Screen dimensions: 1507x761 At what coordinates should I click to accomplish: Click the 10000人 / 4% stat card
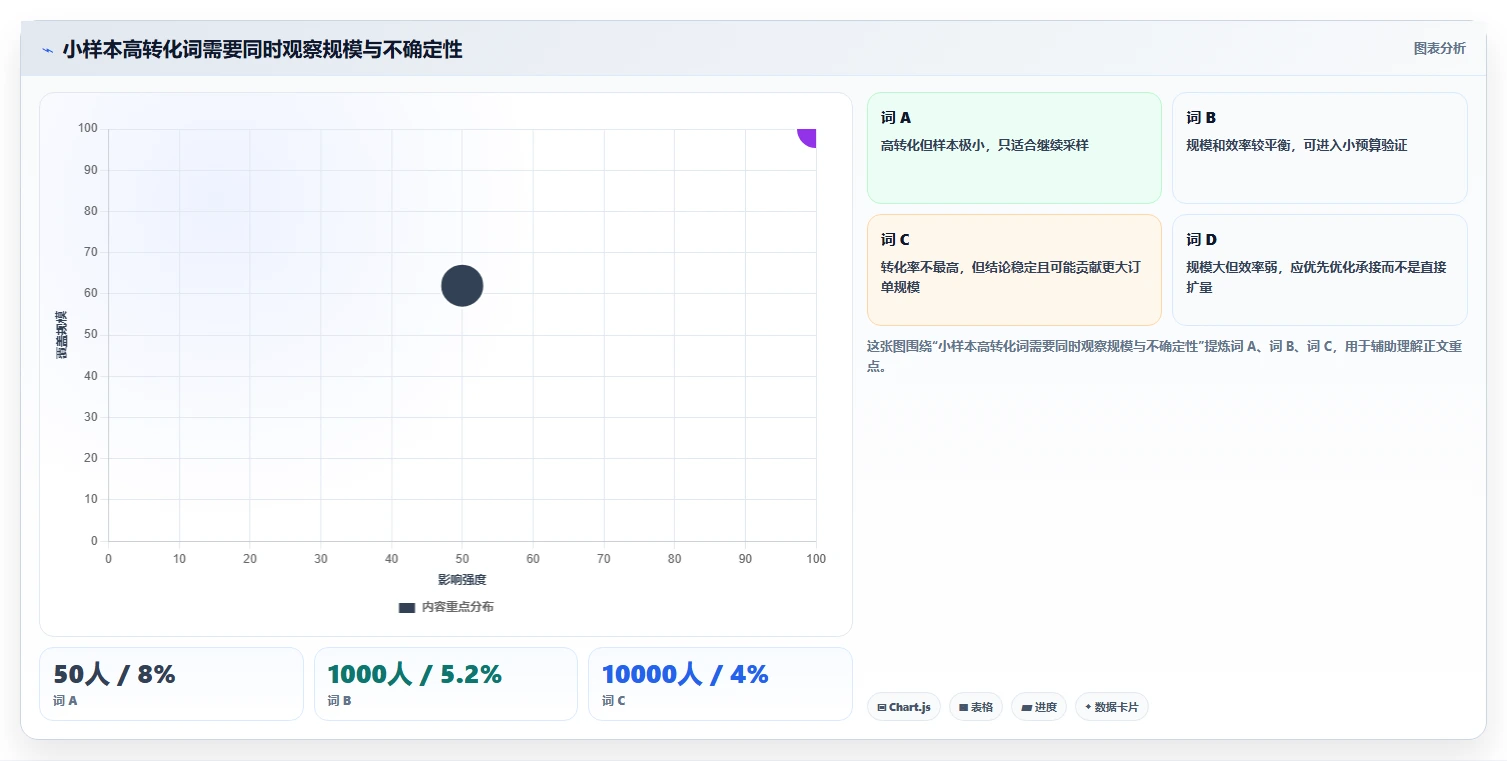pos(720,684)
